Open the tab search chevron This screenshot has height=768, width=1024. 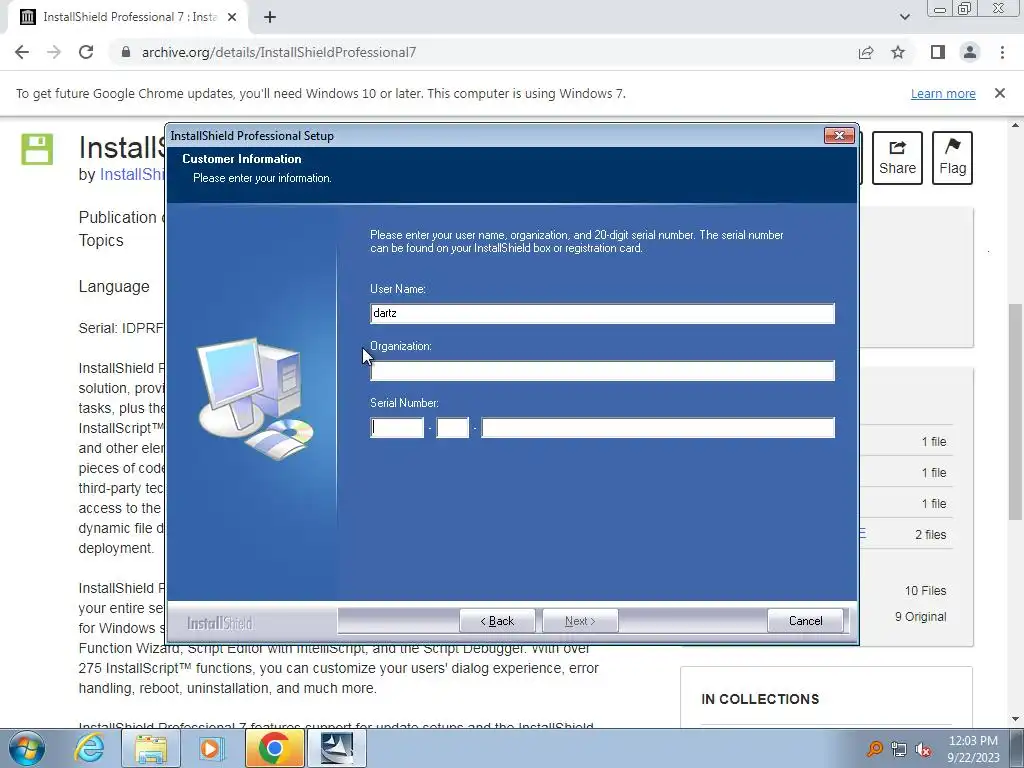[904, 17]
